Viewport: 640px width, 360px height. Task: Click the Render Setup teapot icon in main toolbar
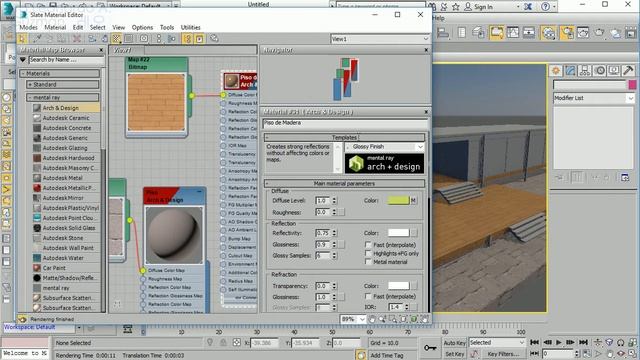(x=567, y=33)
